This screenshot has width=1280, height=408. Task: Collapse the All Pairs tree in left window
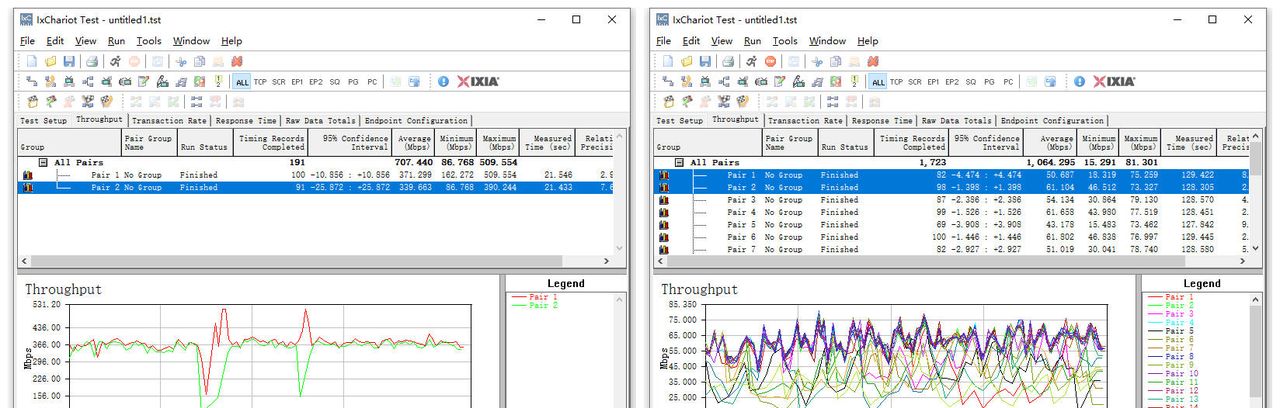pos(43,162)
